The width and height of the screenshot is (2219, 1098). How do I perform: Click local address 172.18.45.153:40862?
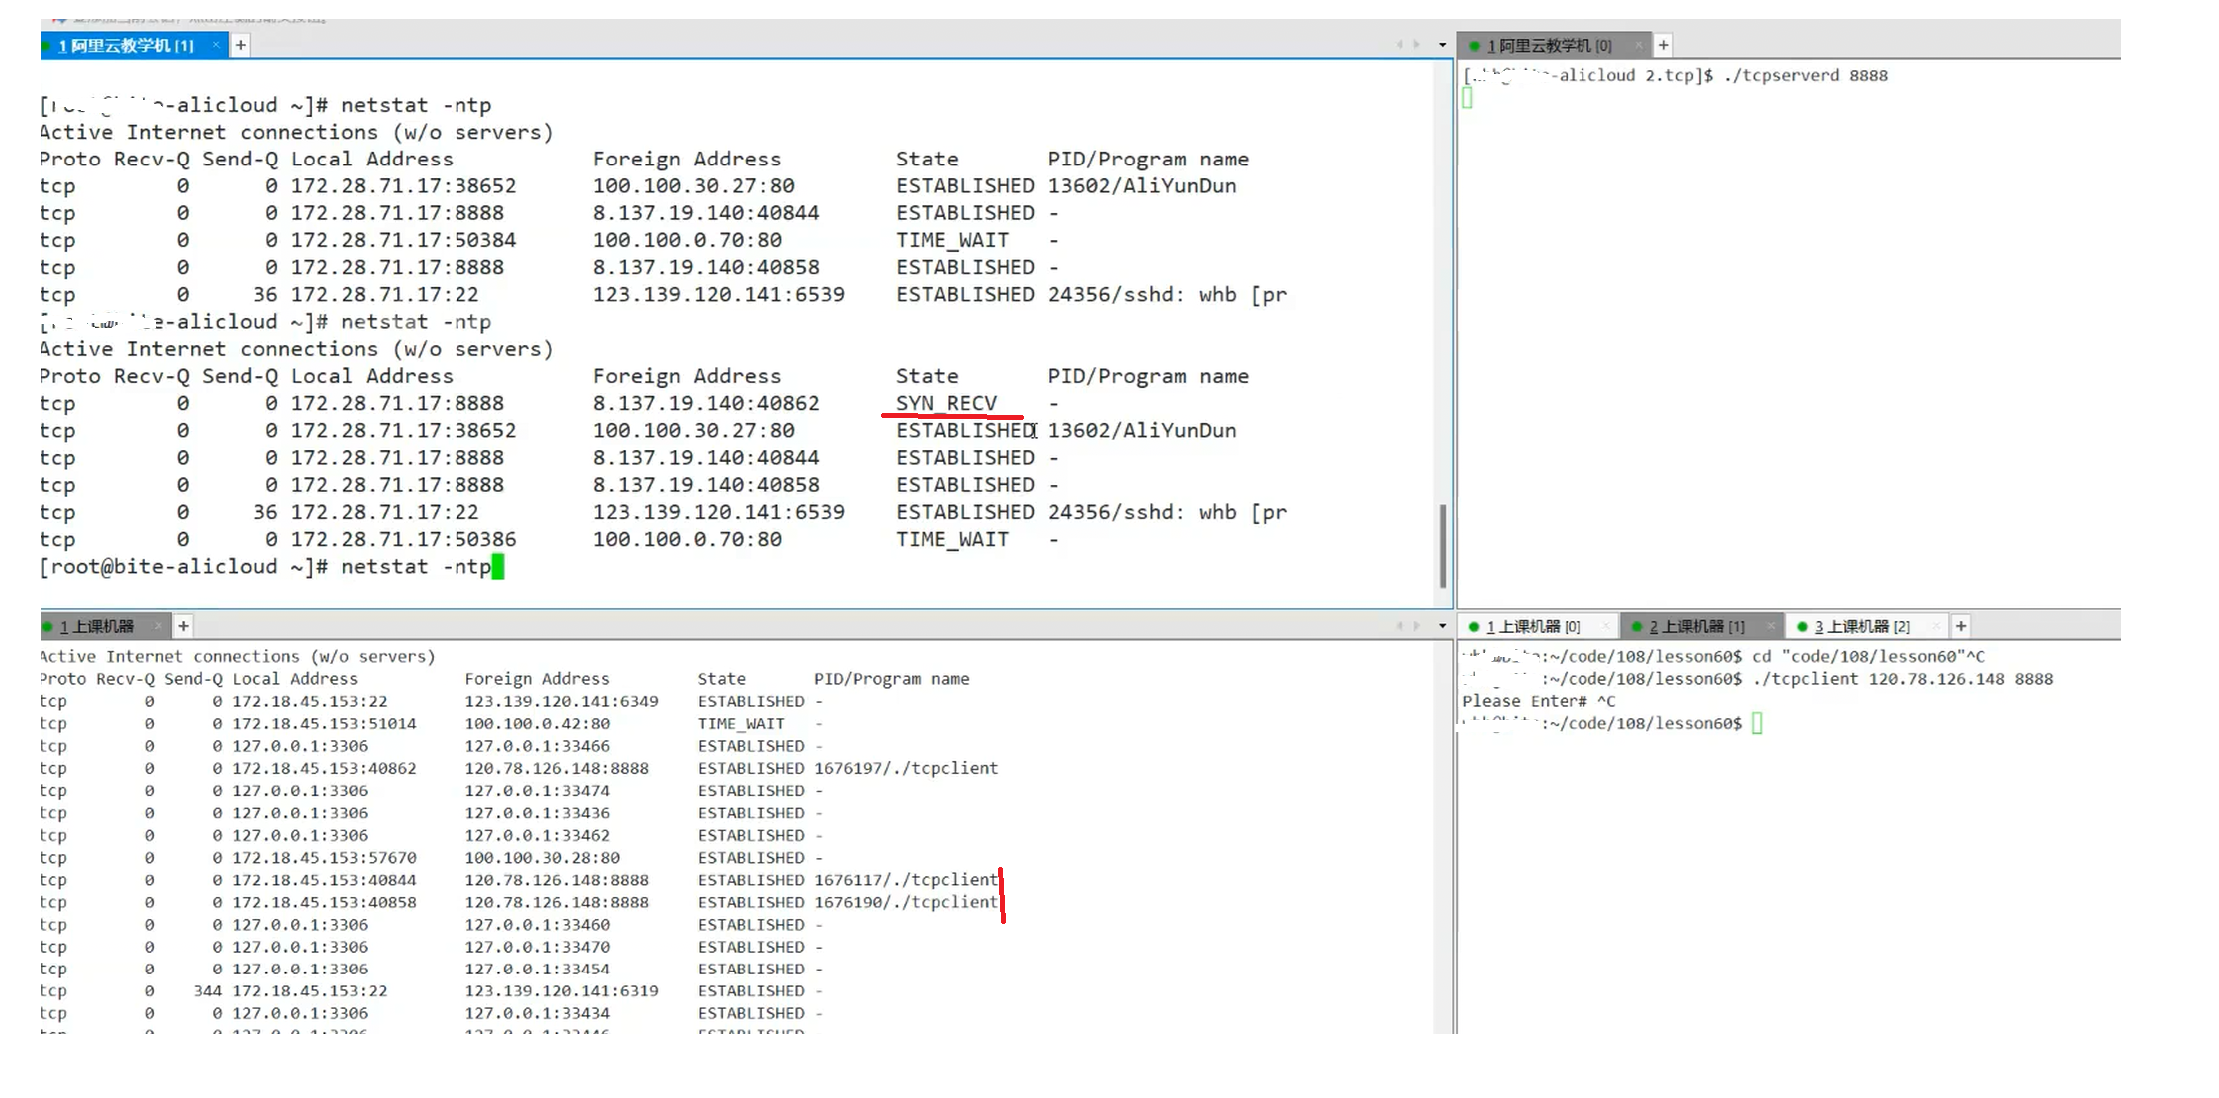point(324,768)
